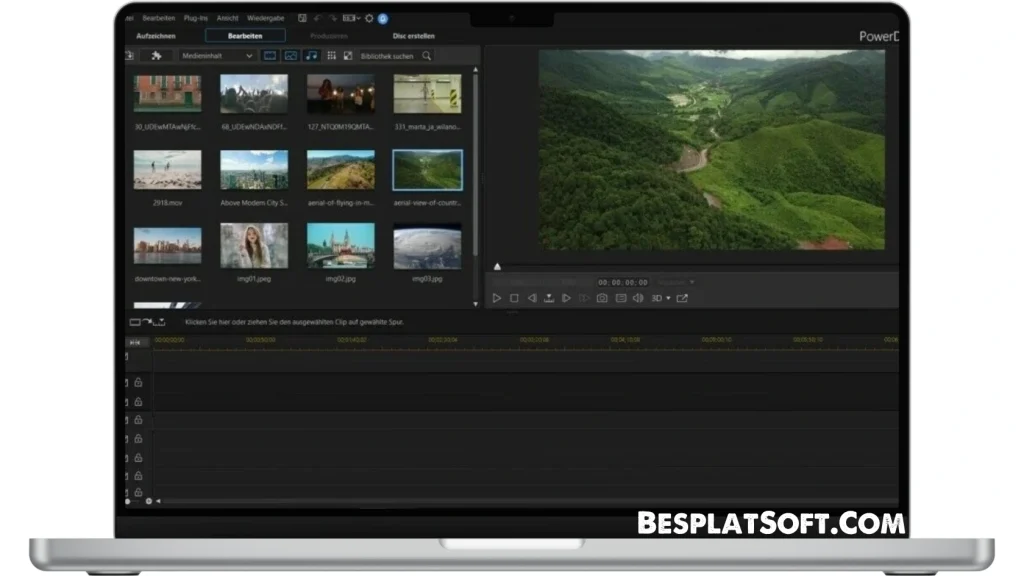Click the speaker volume icon in preview controls
1024x576 pixels.
[x=638, y=298]
